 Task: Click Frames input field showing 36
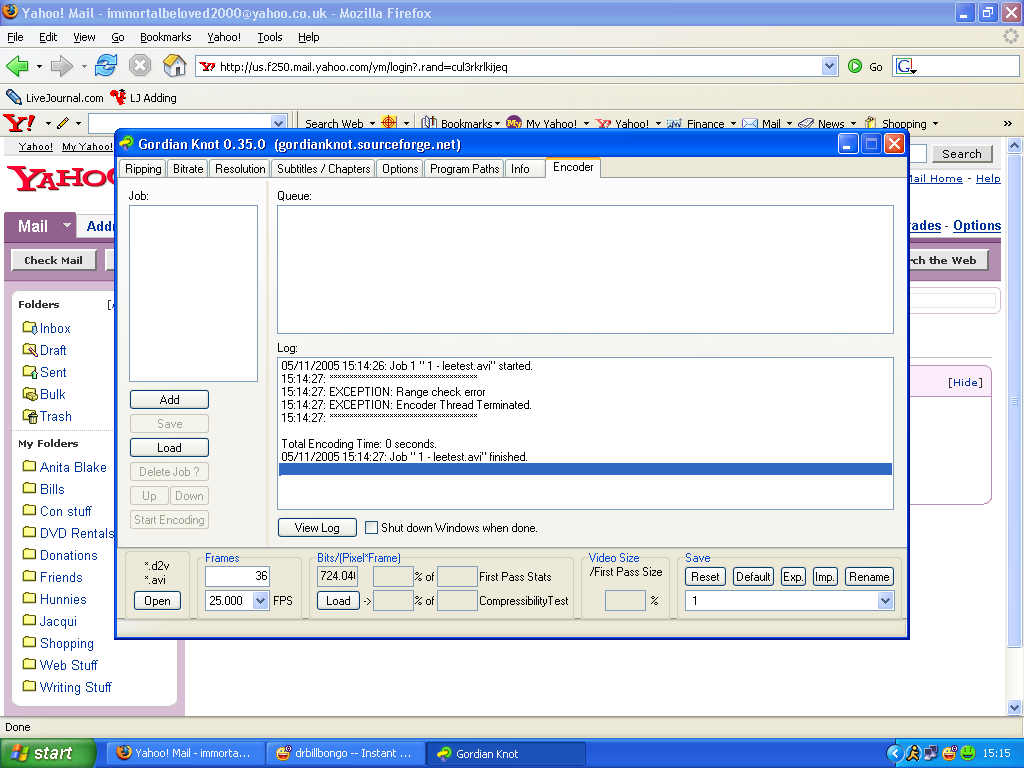click(237, 576)
